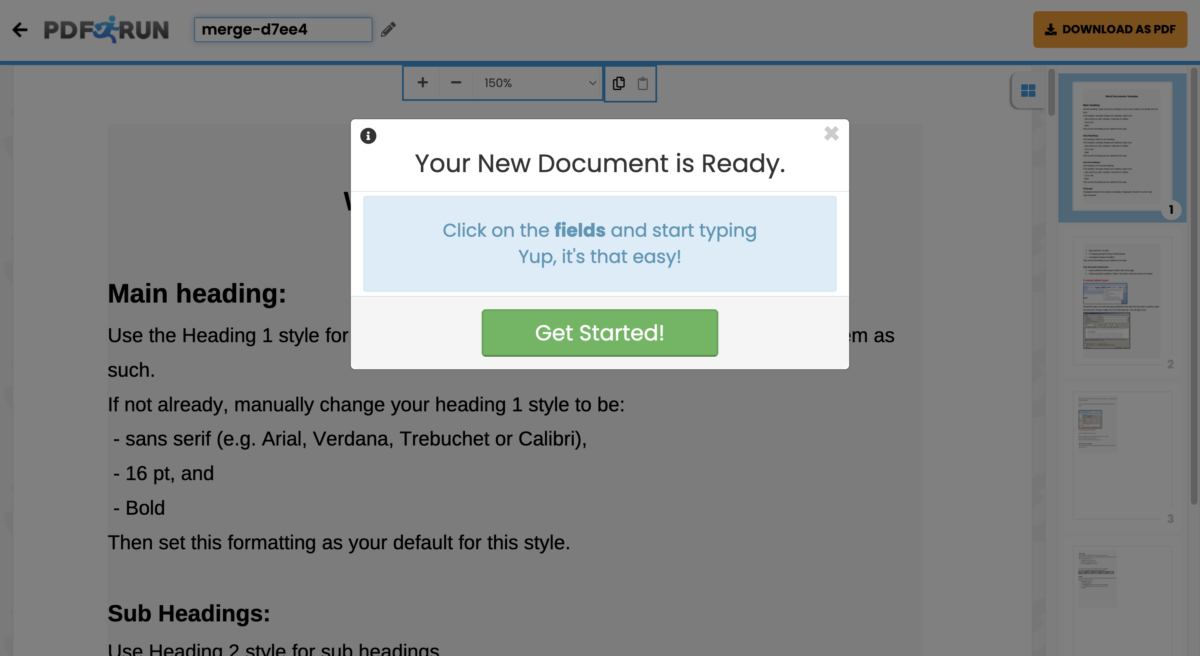1200x656 pixels.
Task: Click 'Then set this formatting' line
Action: click(339, 544)
